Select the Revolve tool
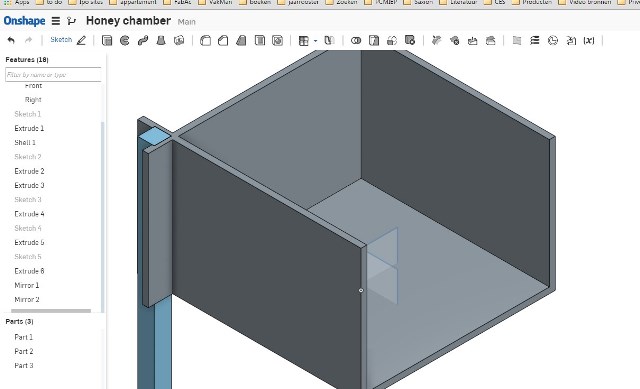 [x=125, y=40]
